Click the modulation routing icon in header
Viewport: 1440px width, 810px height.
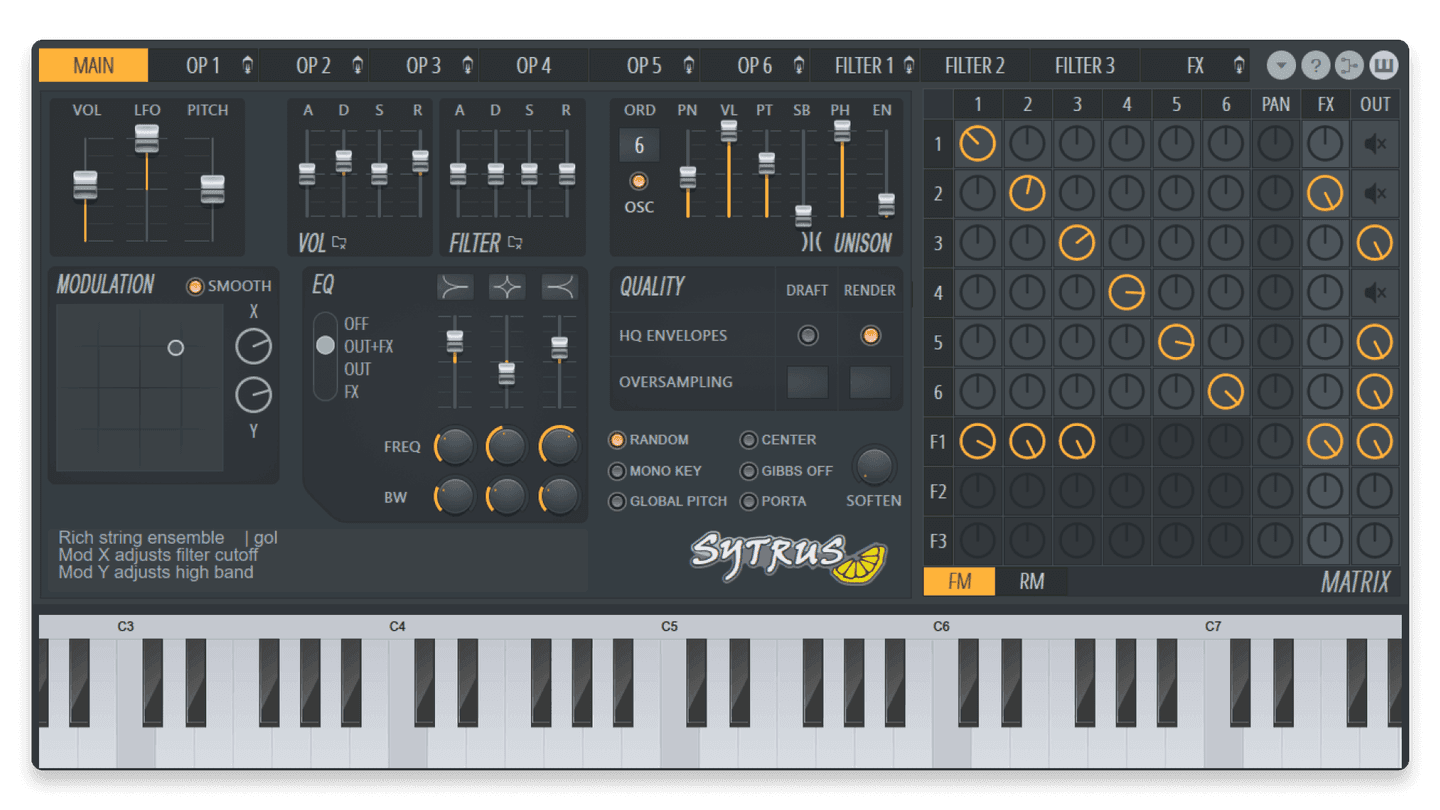coord(1349,66)
